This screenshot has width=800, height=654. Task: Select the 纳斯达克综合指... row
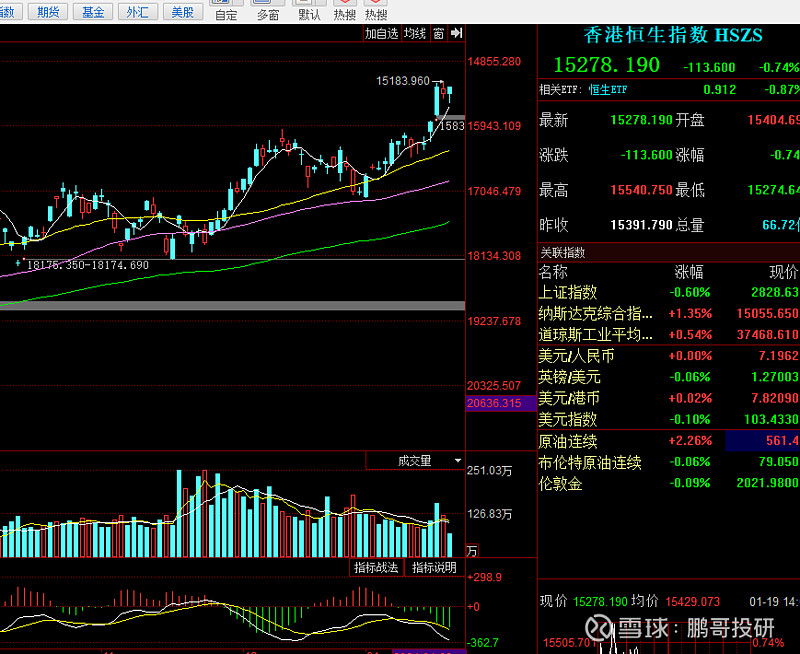pos(668,313)
